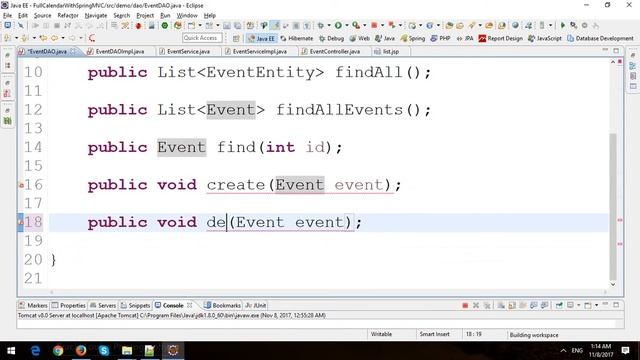This screenshot has width=640, height=360.
Task: Open the Project menu
Action: 145,16
